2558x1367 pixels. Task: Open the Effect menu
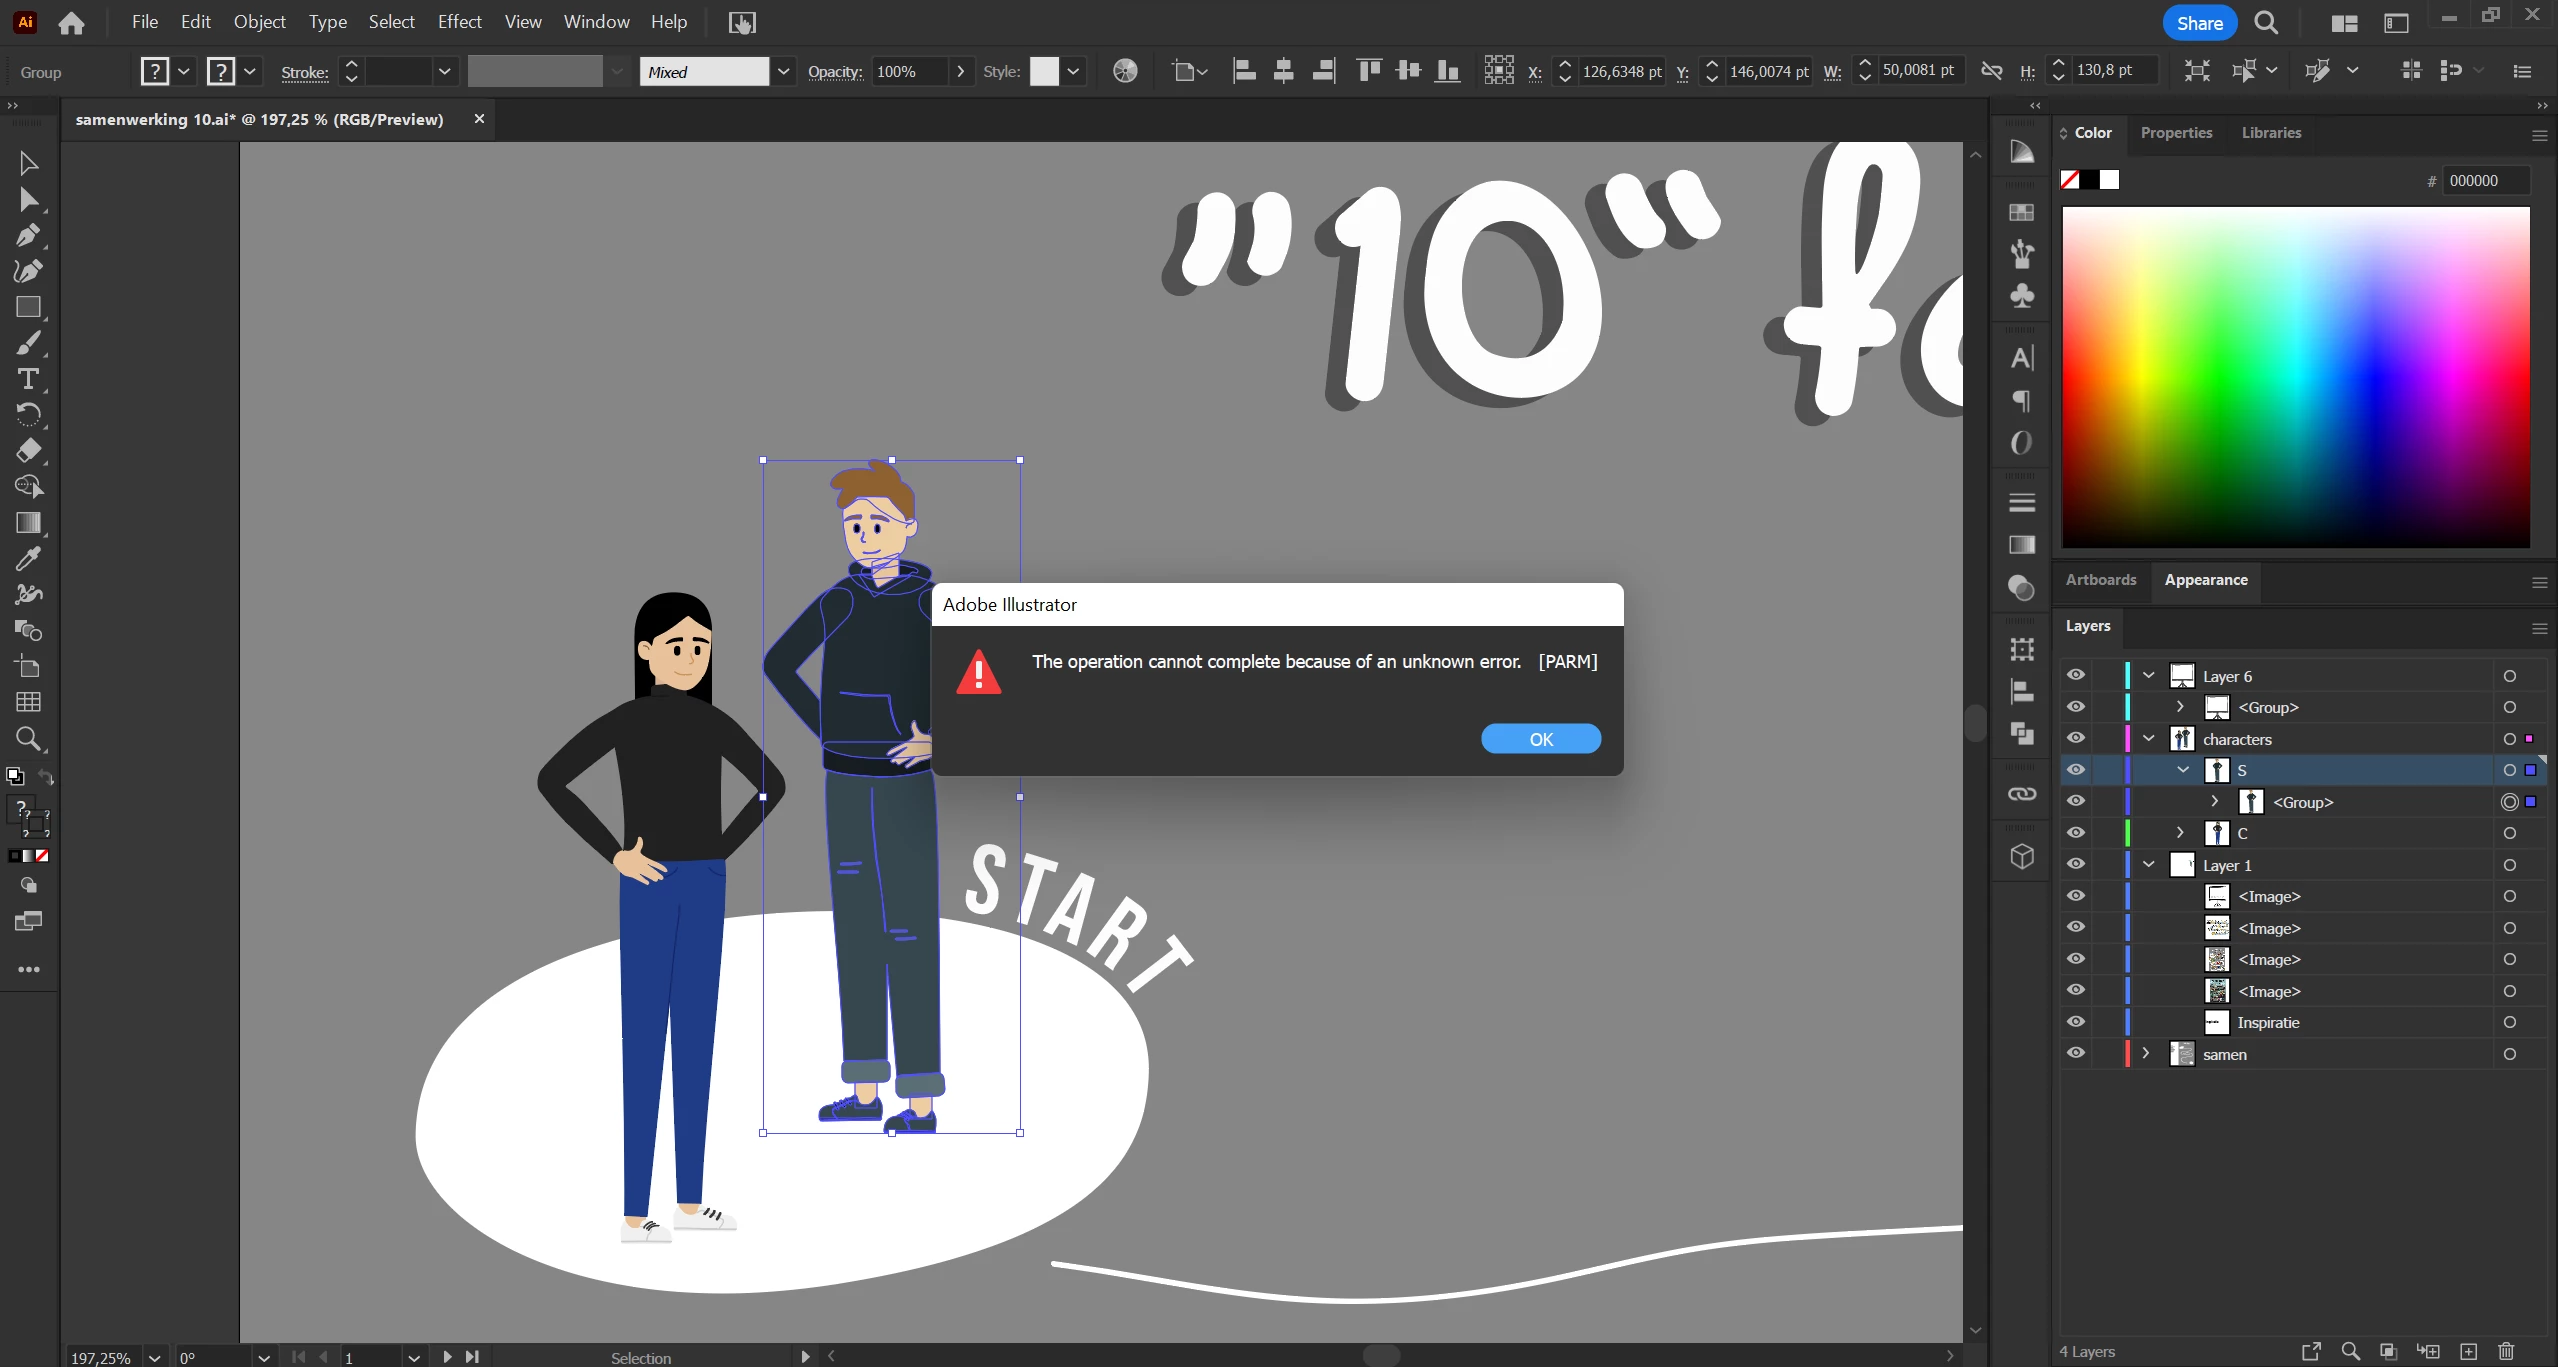(459, 22)
